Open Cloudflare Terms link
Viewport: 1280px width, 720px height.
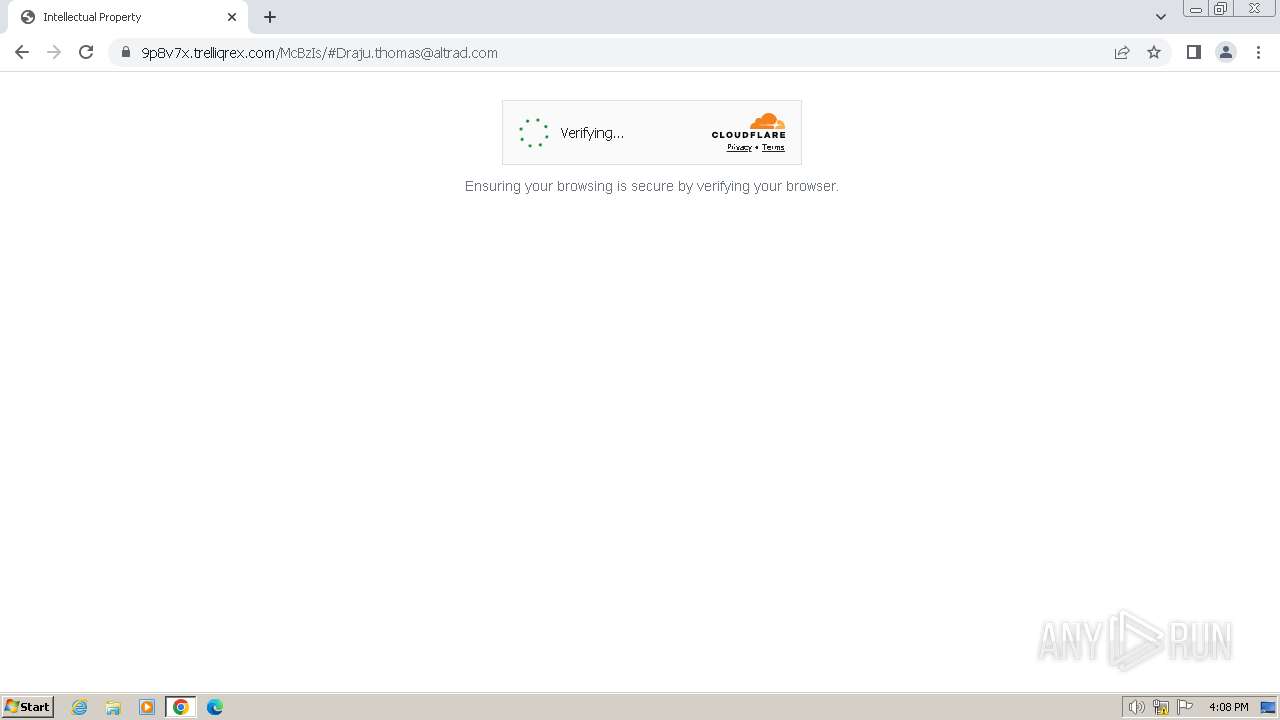pos(773,147)
